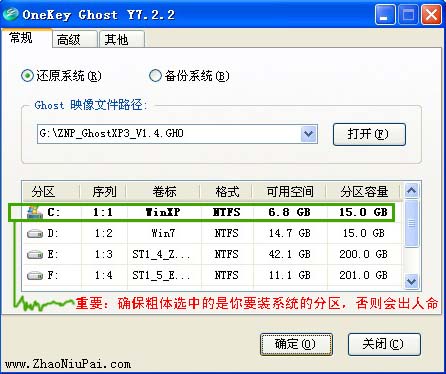The width and height of the screenshot is (446, 374).
Task: Click the disk icon beside E:
Action: [35, 255]
